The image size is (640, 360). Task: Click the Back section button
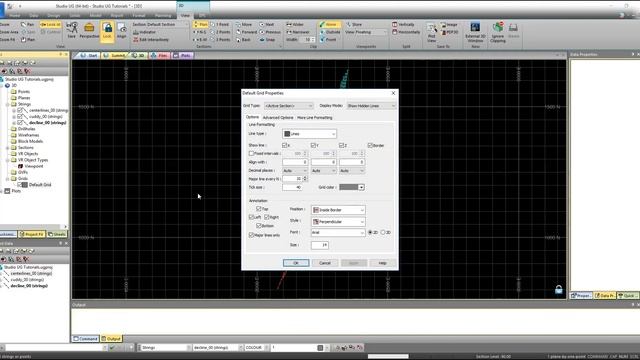pos(243,40)
